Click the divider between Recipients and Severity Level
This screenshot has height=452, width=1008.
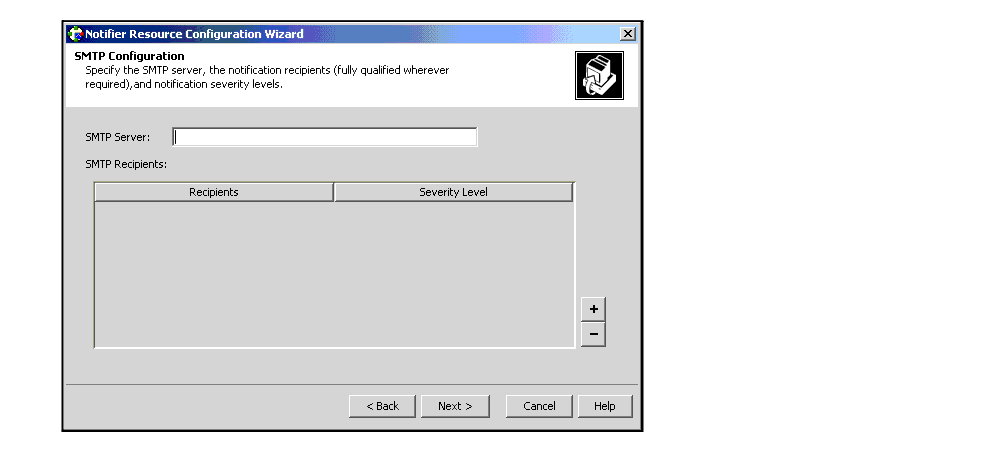pyautogui.click(x=334, y=192)
